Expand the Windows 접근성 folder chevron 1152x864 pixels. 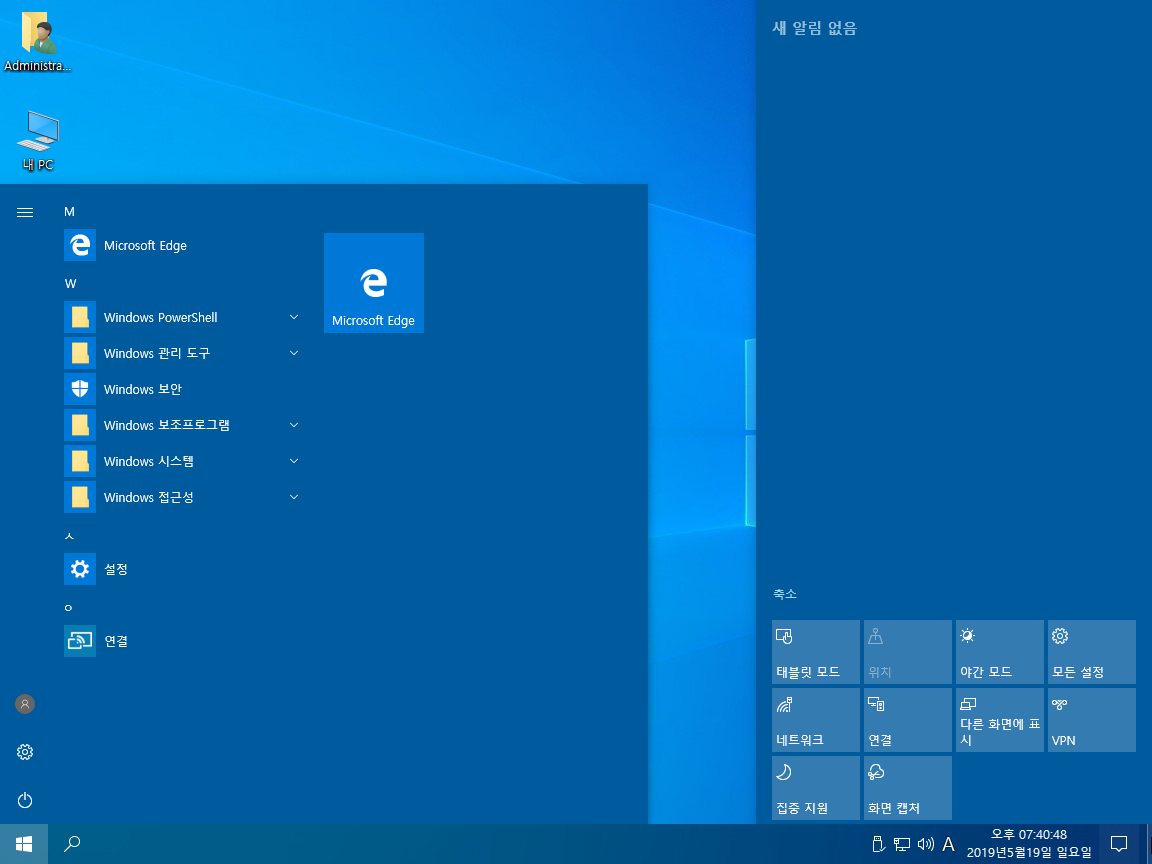tap(294, 497)
